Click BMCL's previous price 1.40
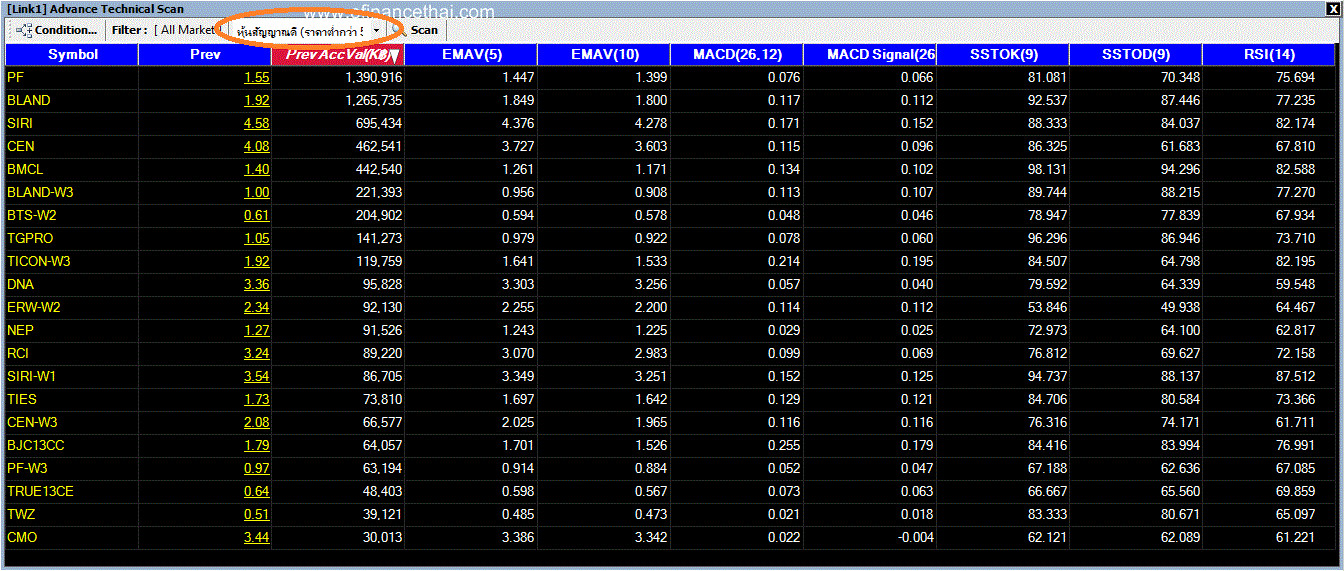Image resolution: width=1344 pixels, height=571 pixels. coord(256,169)
